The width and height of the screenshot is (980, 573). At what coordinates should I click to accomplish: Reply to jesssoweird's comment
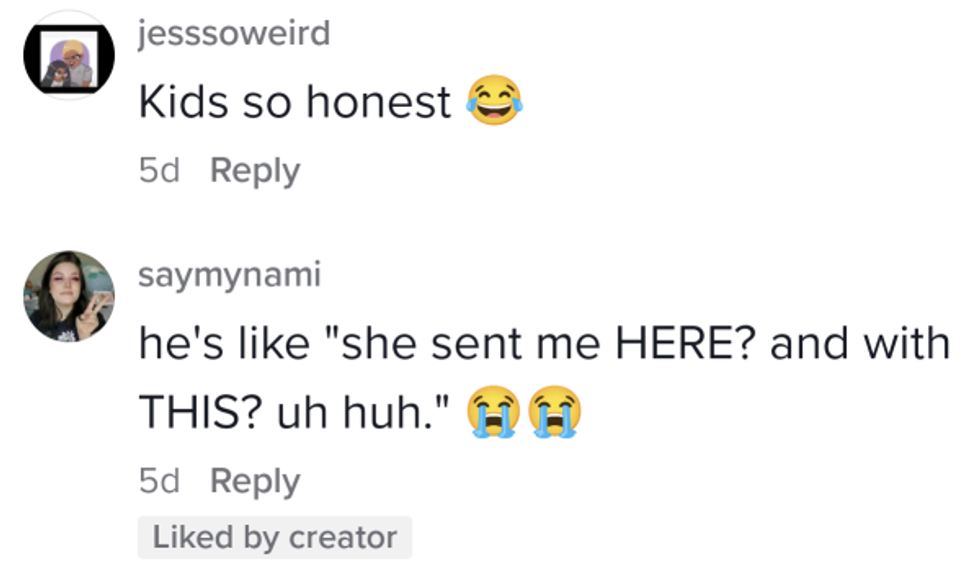point(255,171)
